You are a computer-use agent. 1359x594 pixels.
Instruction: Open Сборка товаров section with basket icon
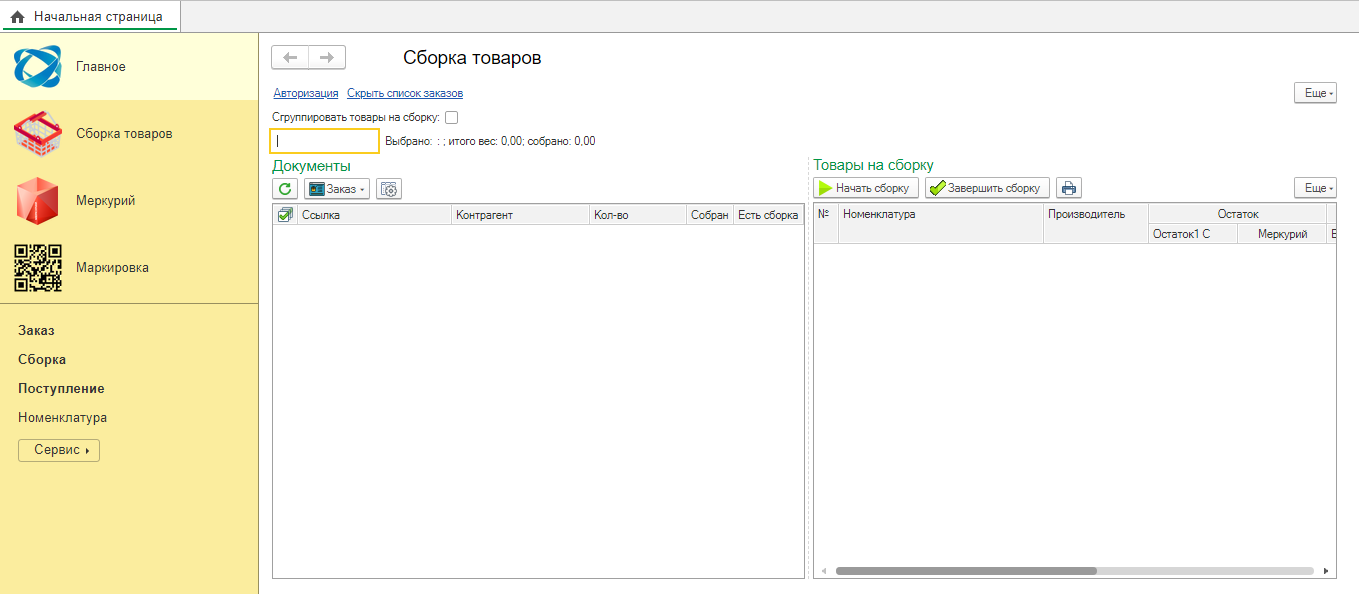[129, 134]
